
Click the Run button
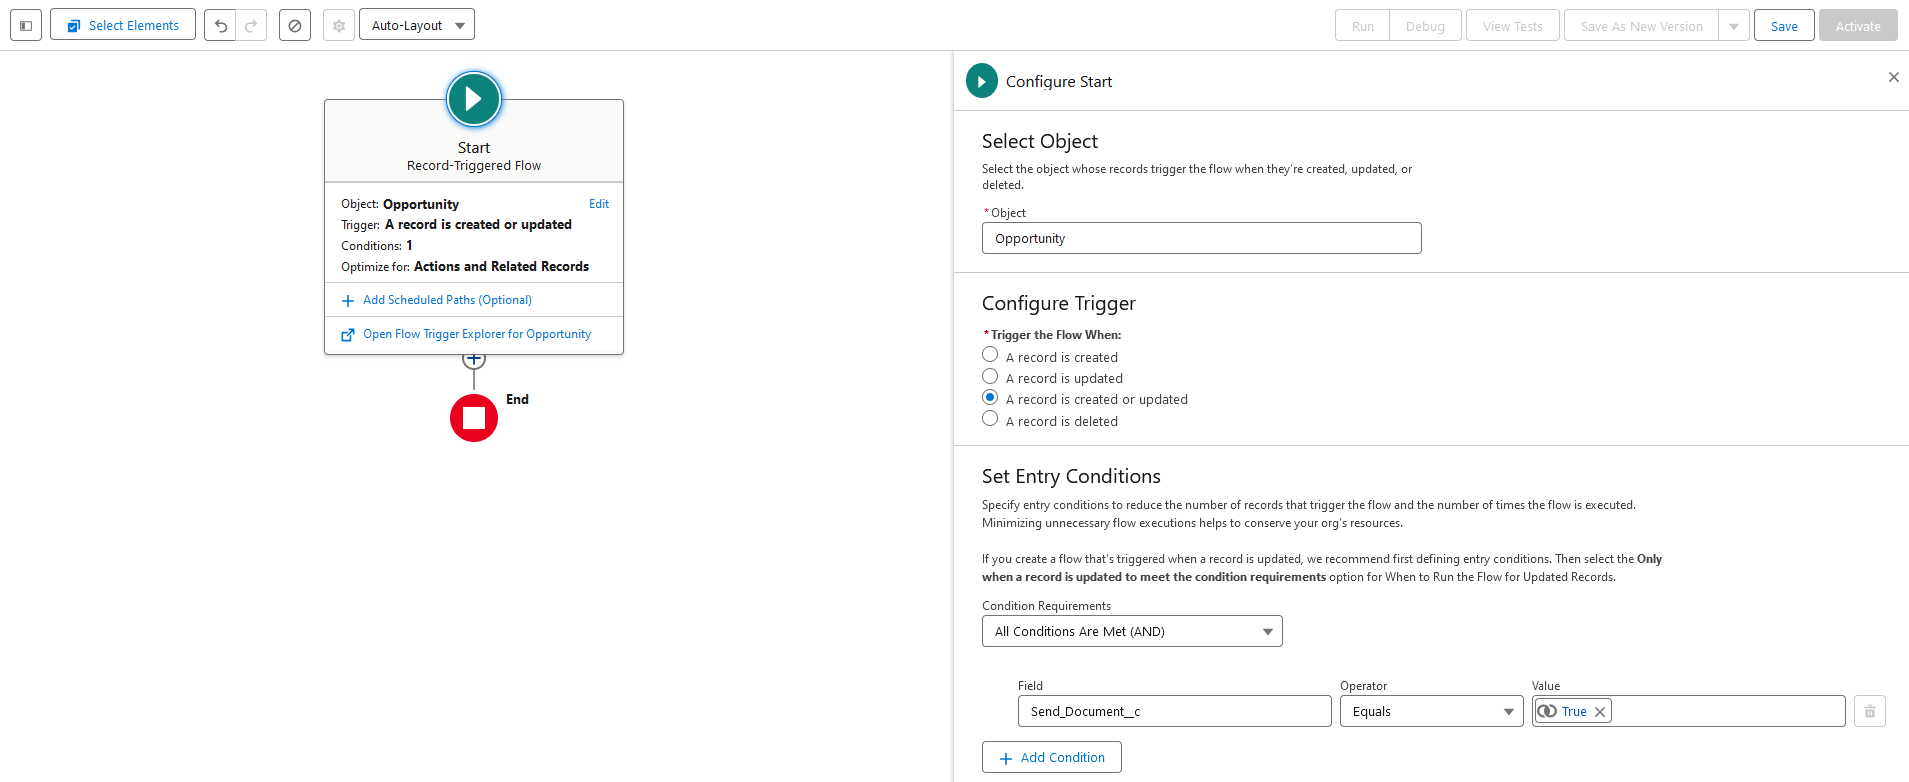(1362, 26)
